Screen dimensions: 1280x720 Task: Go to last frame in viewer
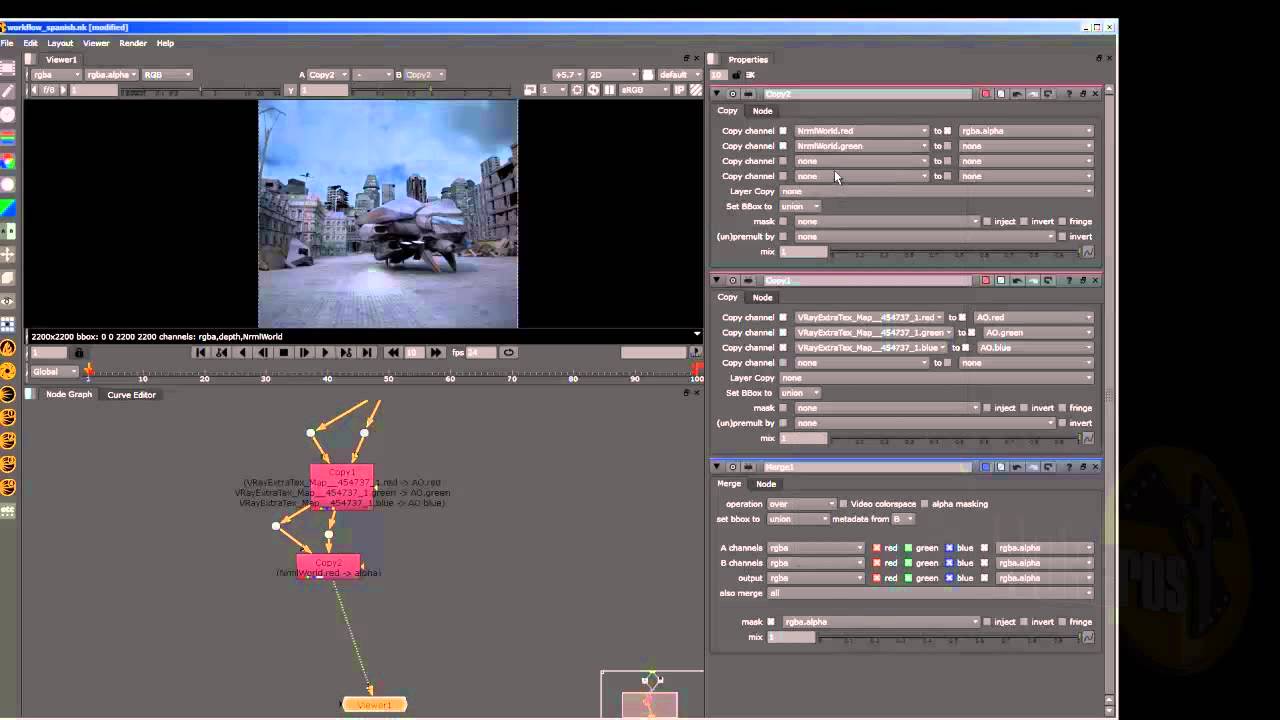click(x=367, y=352)
